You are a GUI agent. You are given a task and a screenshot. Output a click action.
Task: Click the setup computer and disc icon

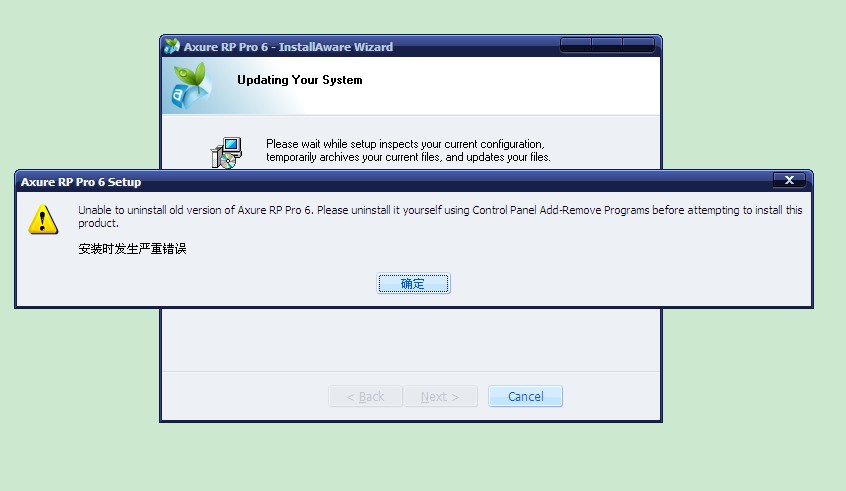[226, 153]
